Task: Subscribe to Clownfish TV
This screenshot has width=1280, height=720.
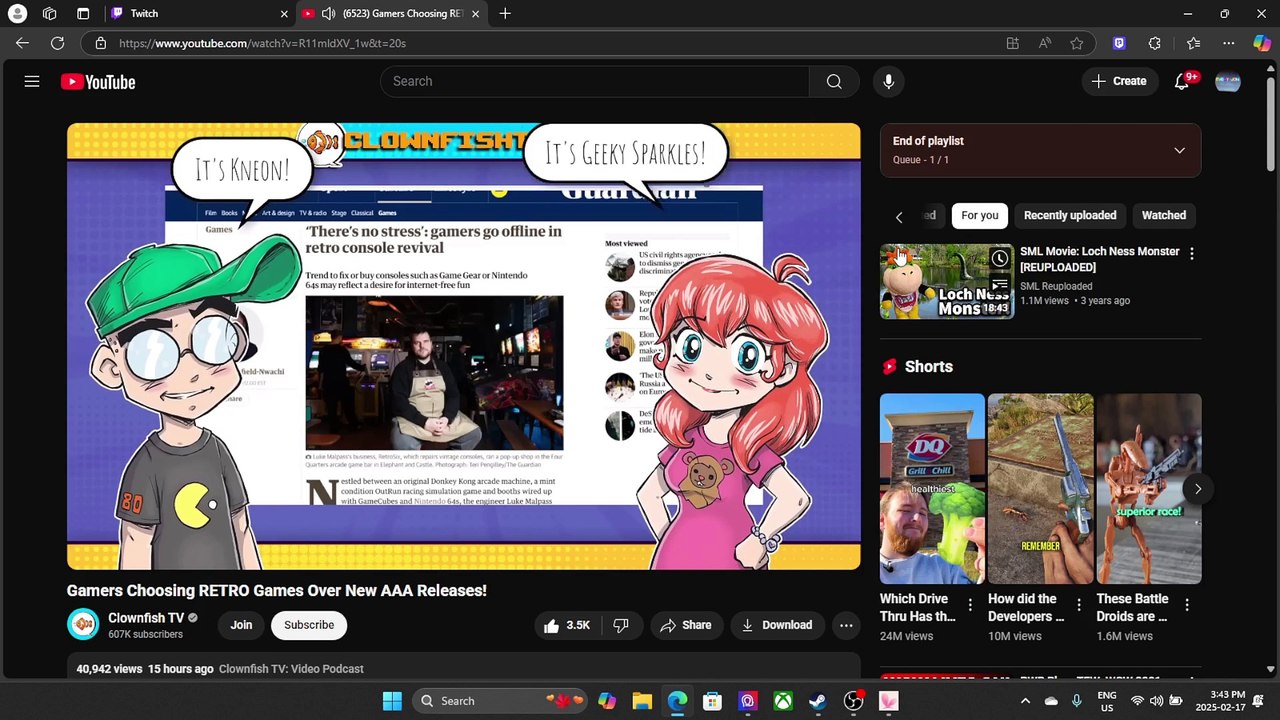Action: (x=309, y=626)
